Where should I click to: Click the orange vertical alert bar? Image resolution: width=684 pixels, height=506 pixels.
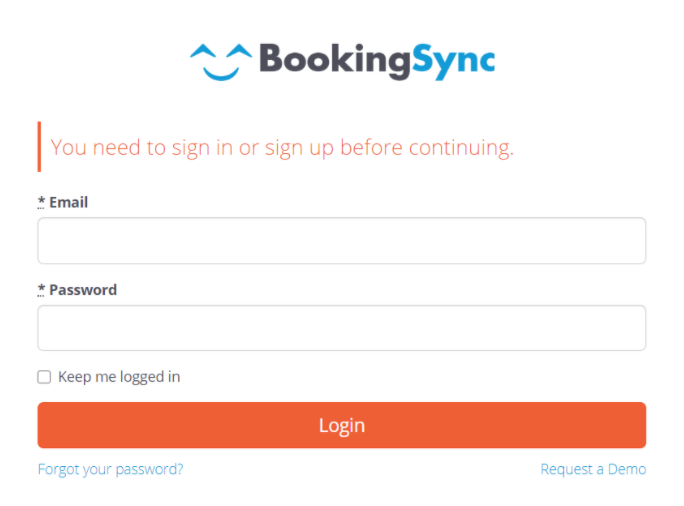pyautogui.click(x=39, y=147)
